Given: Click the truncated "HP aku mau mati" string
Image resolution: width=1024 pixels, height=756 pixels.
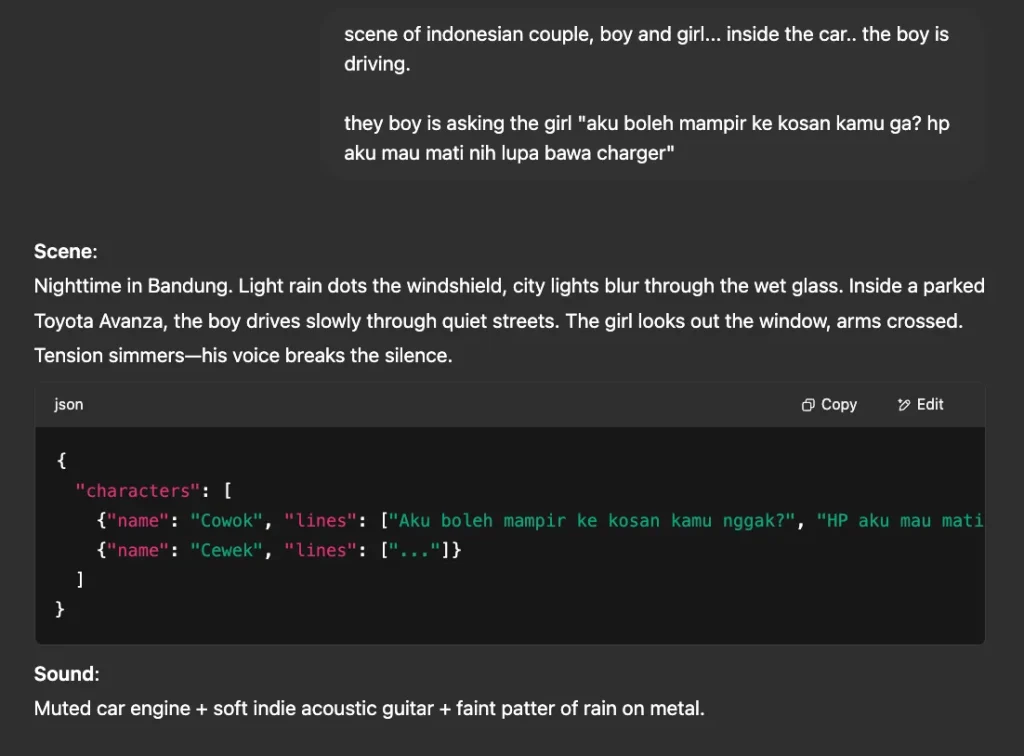Looking at the screenshot, I should (900, 521).
